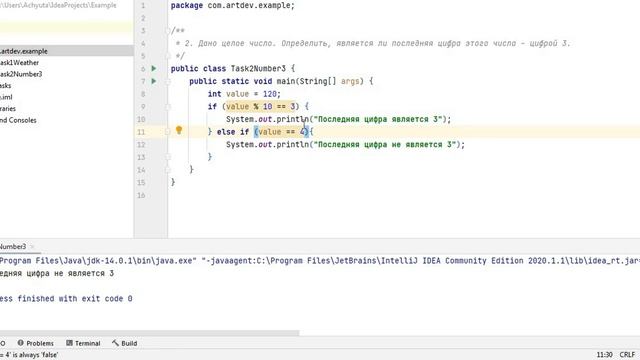Collapse main method fold at line 7

point(167,81)
